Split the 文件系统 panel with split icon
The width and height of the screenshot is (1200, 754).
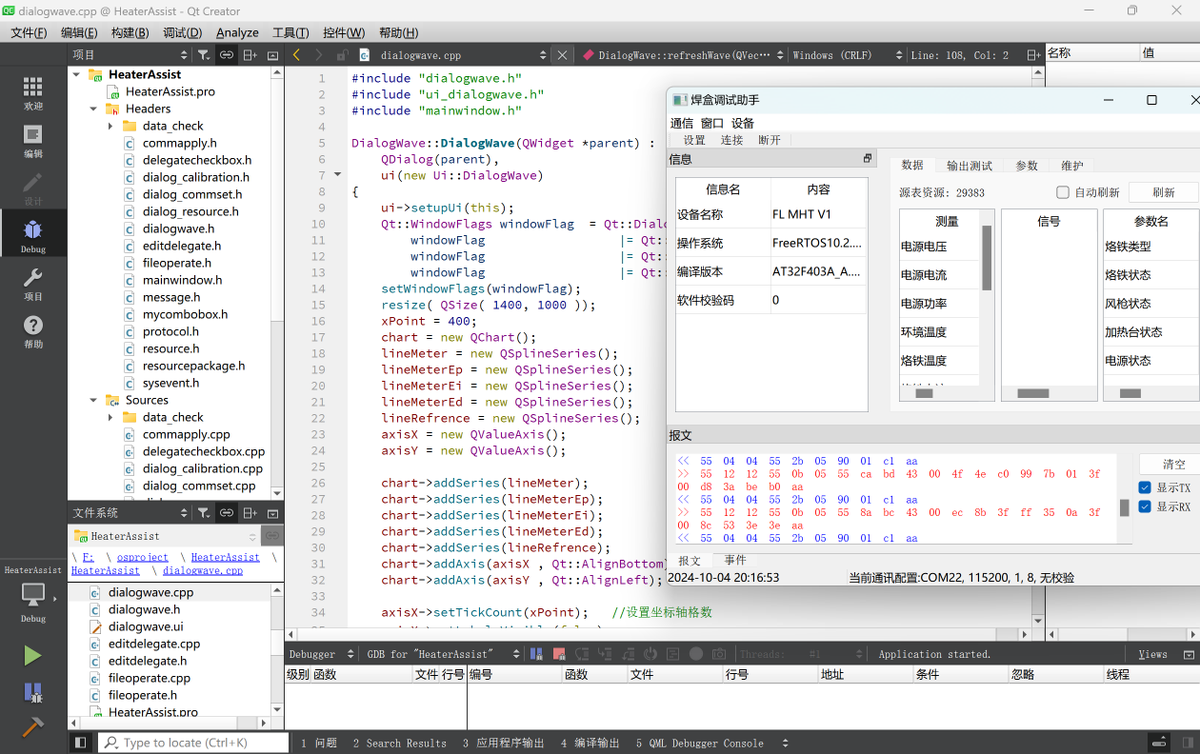(250, 513)
